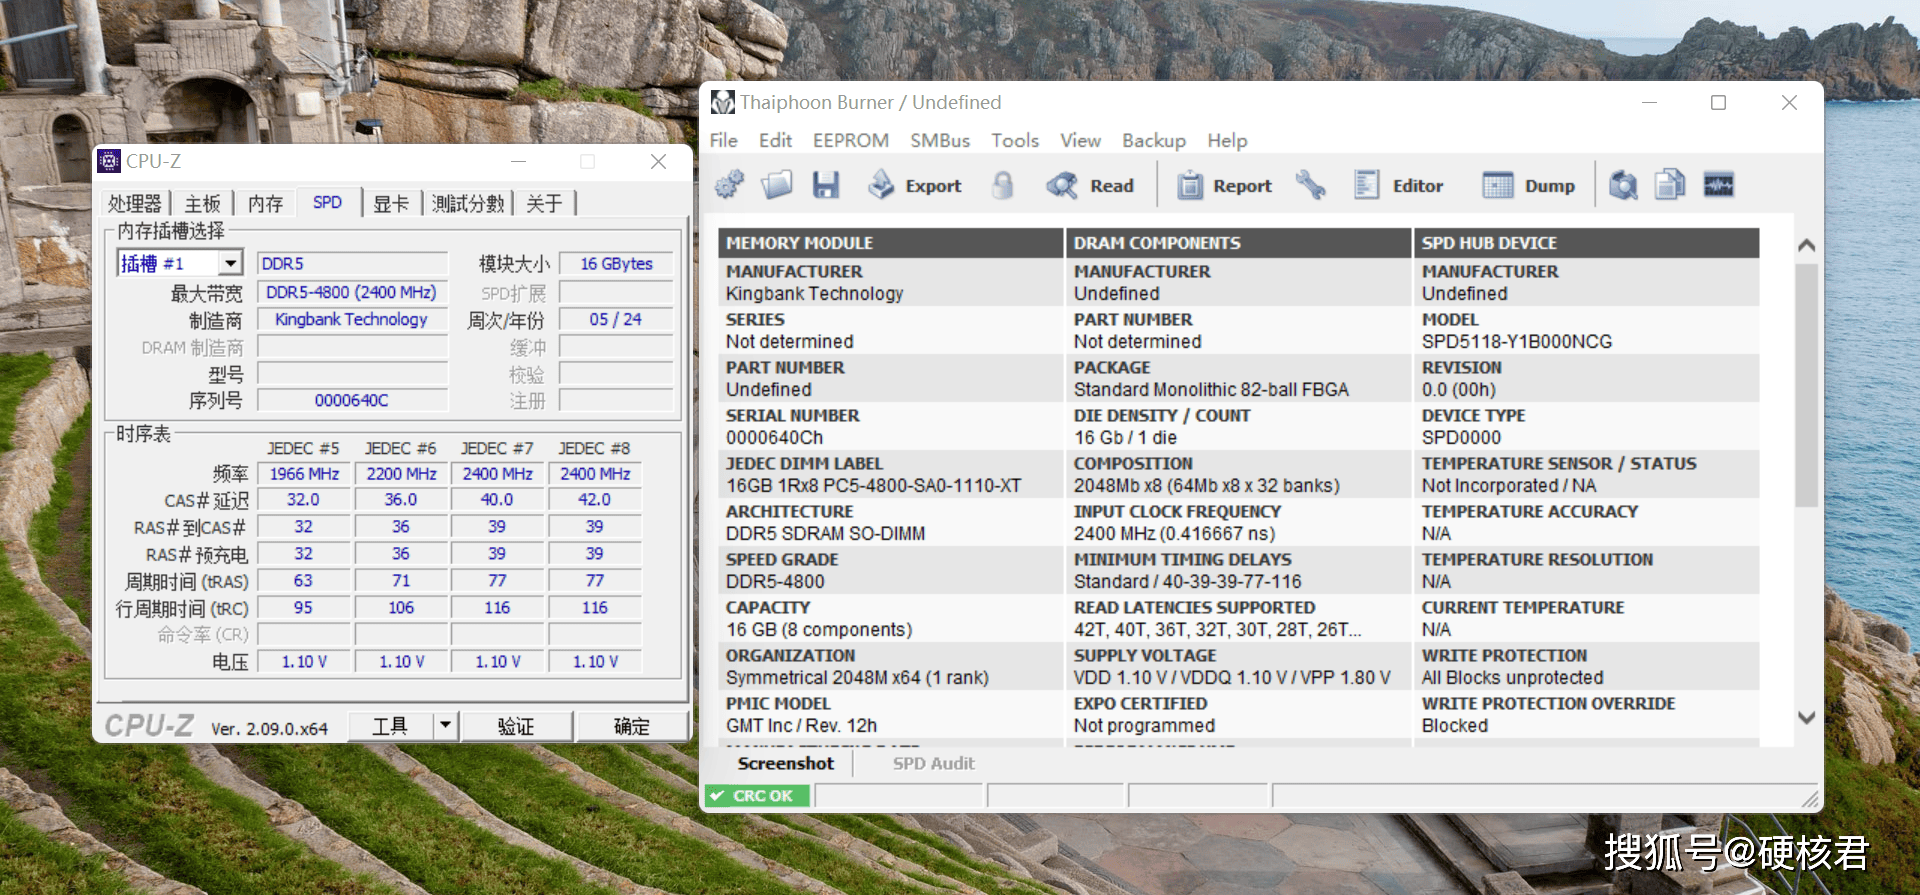The image size is (1920, 895).
Task: Switch to the 关于 tab in CPU-Z
Action: (x=544, y=204)
